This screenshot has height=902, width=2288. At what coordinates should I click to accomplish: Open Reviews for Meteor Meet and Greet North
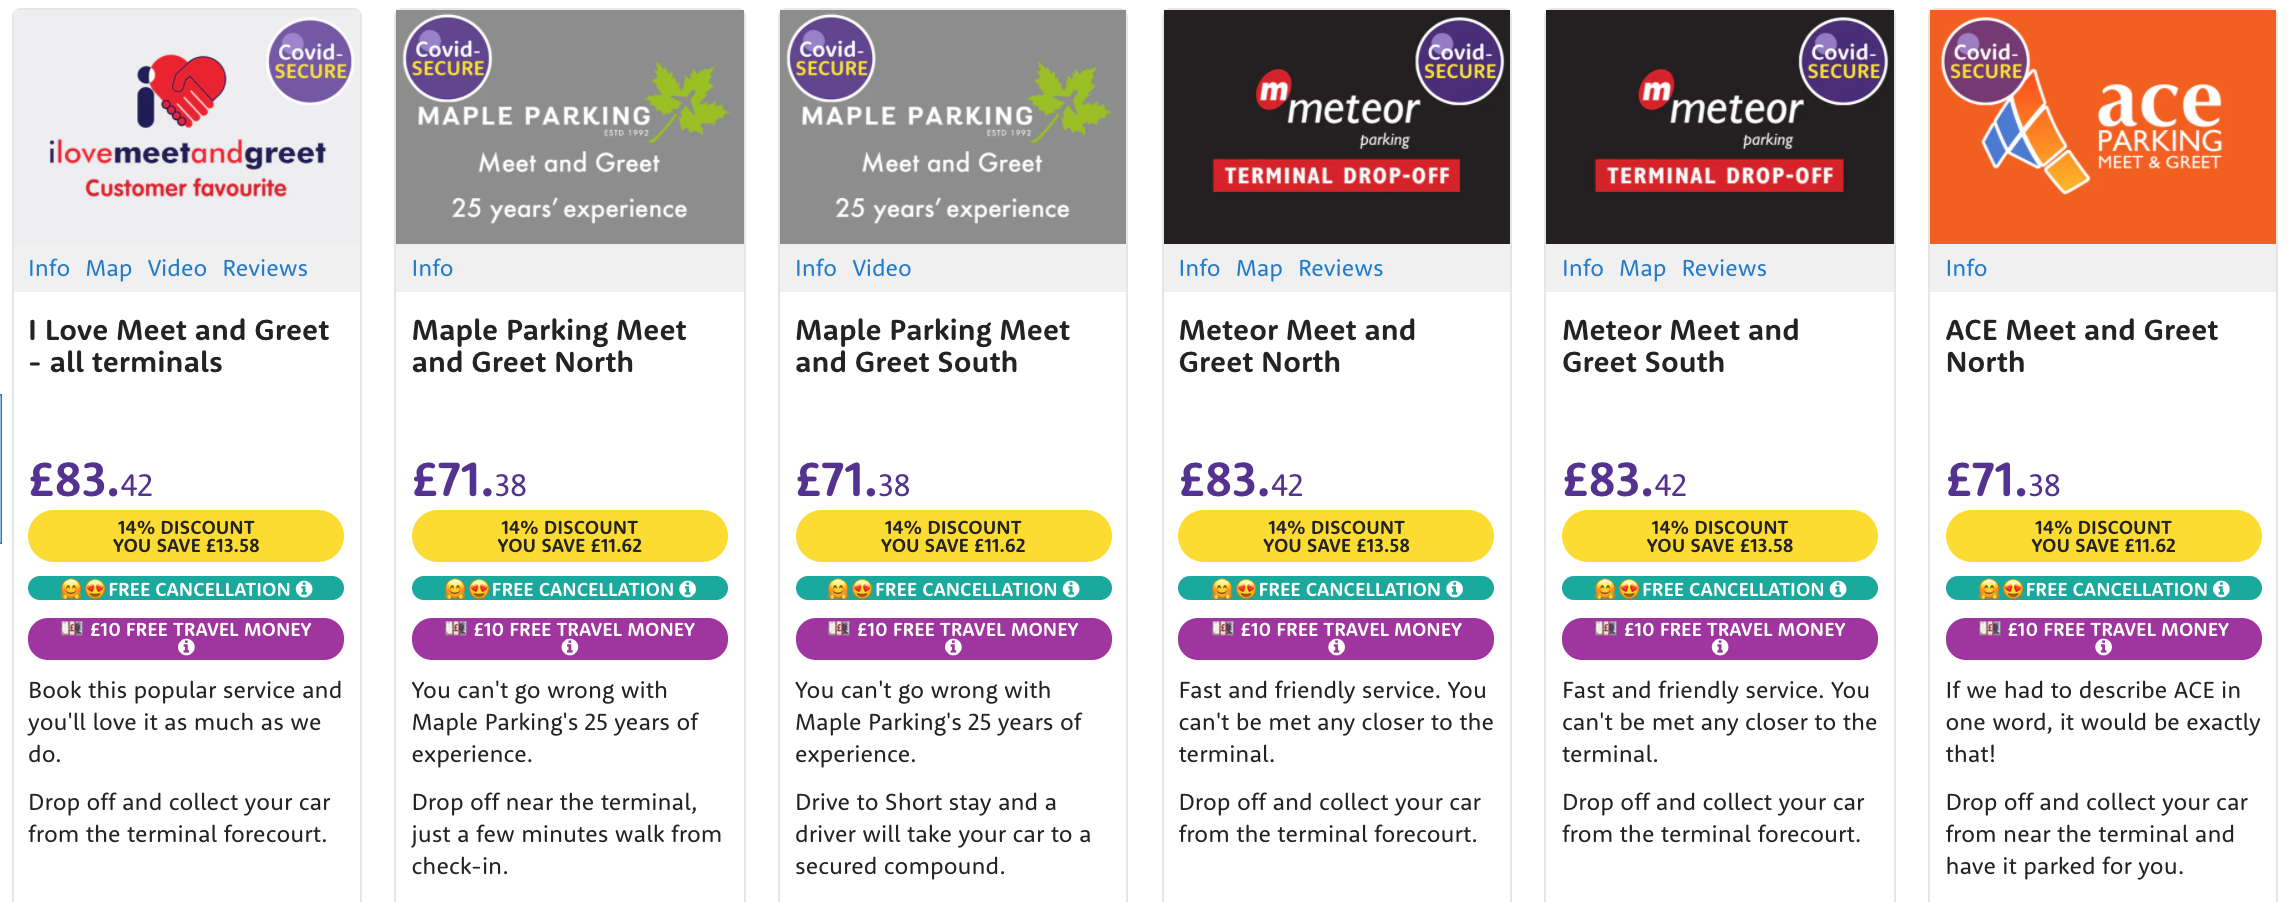1340,268
